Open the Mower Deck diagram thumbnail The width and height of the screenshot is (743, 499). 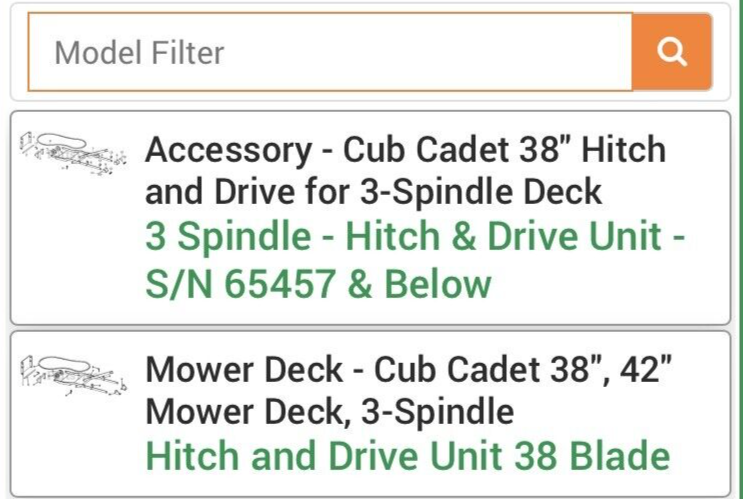74,373
